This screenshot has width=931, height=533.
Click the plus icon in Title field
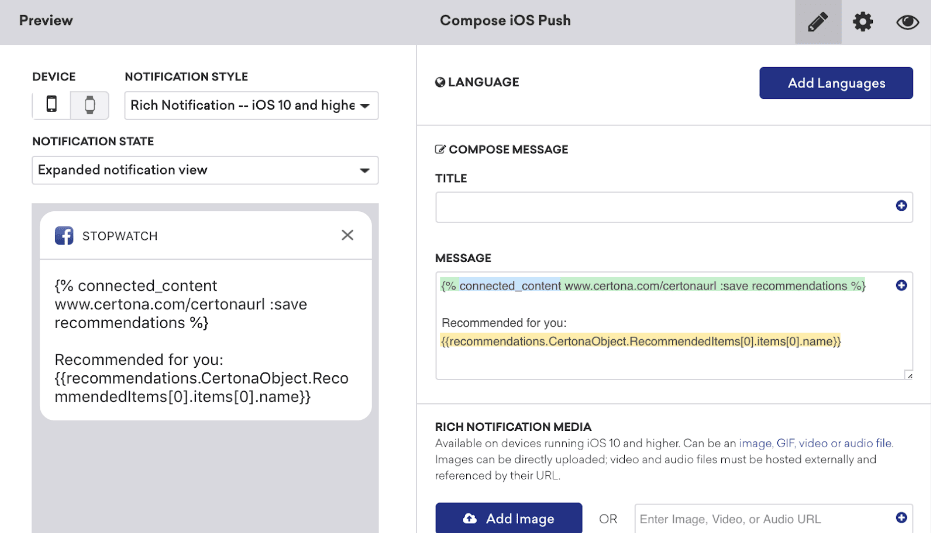point(901,206)
